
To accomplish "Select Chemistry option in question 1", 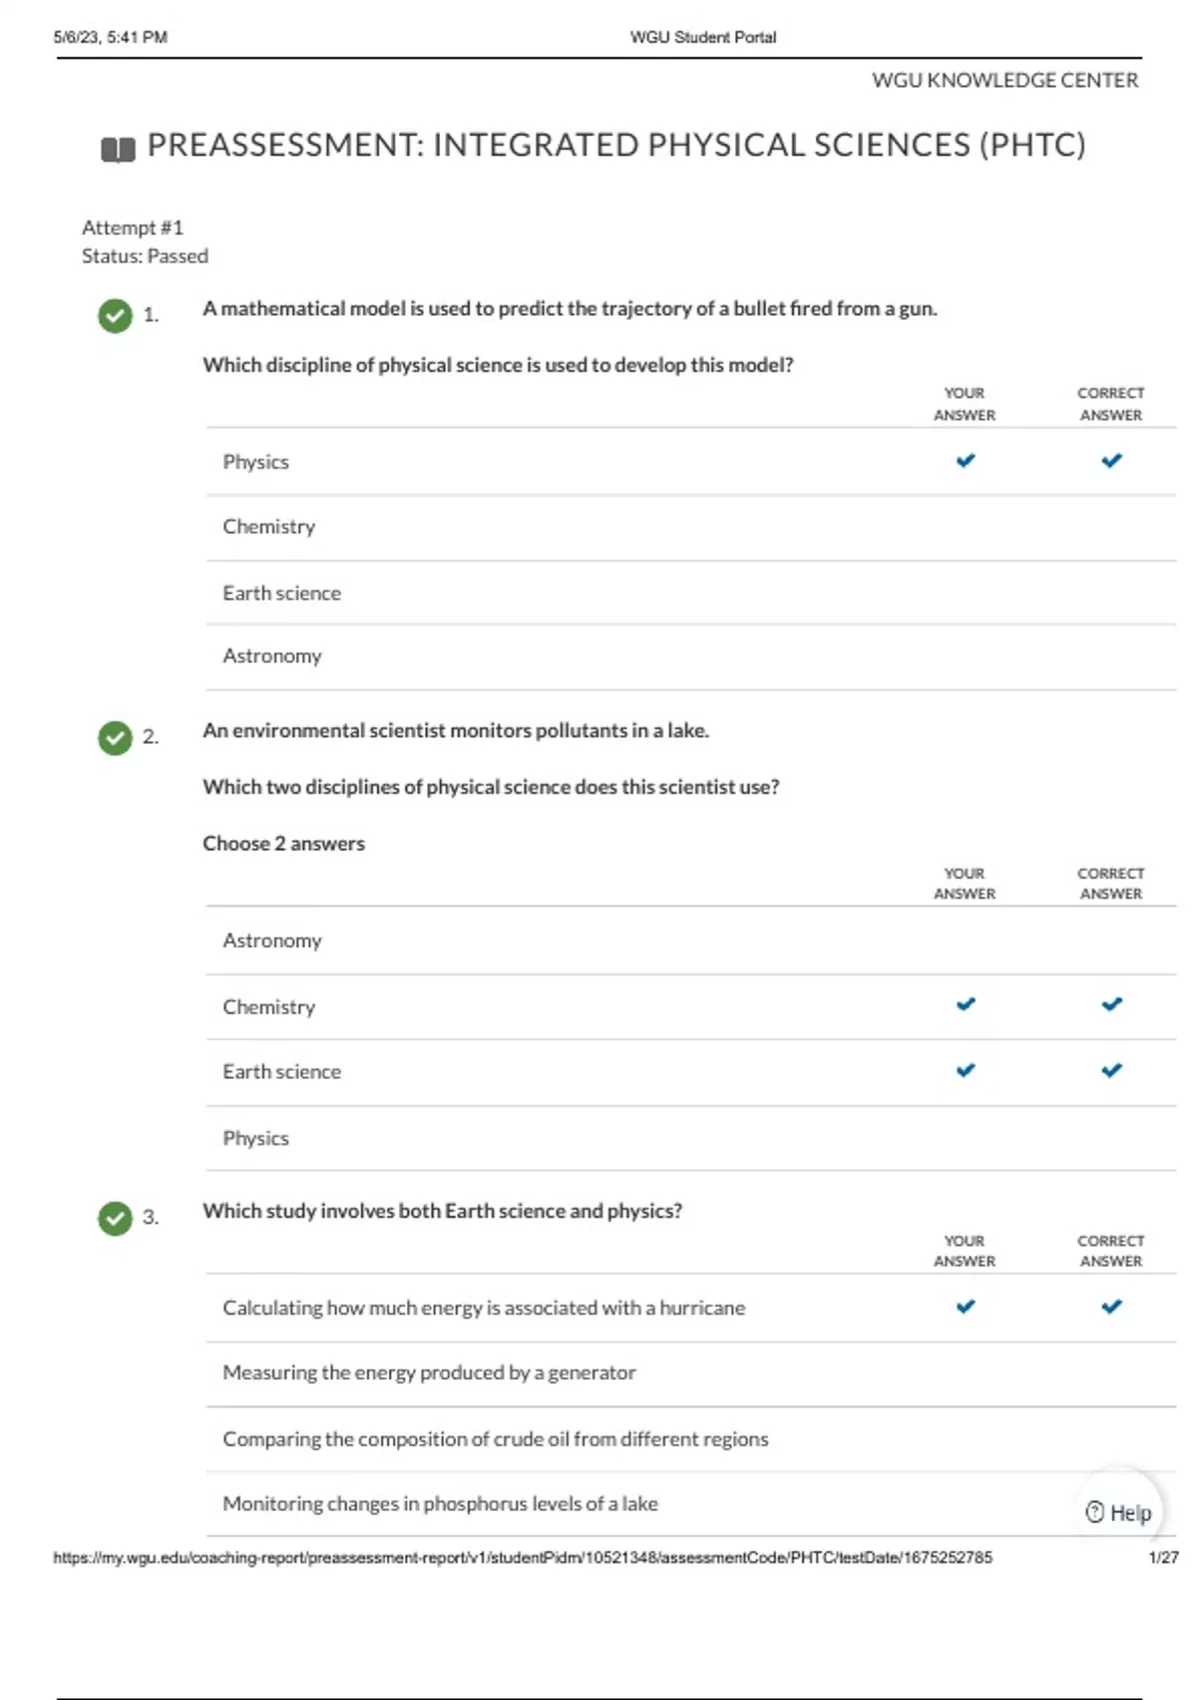I will pos(690,527).
